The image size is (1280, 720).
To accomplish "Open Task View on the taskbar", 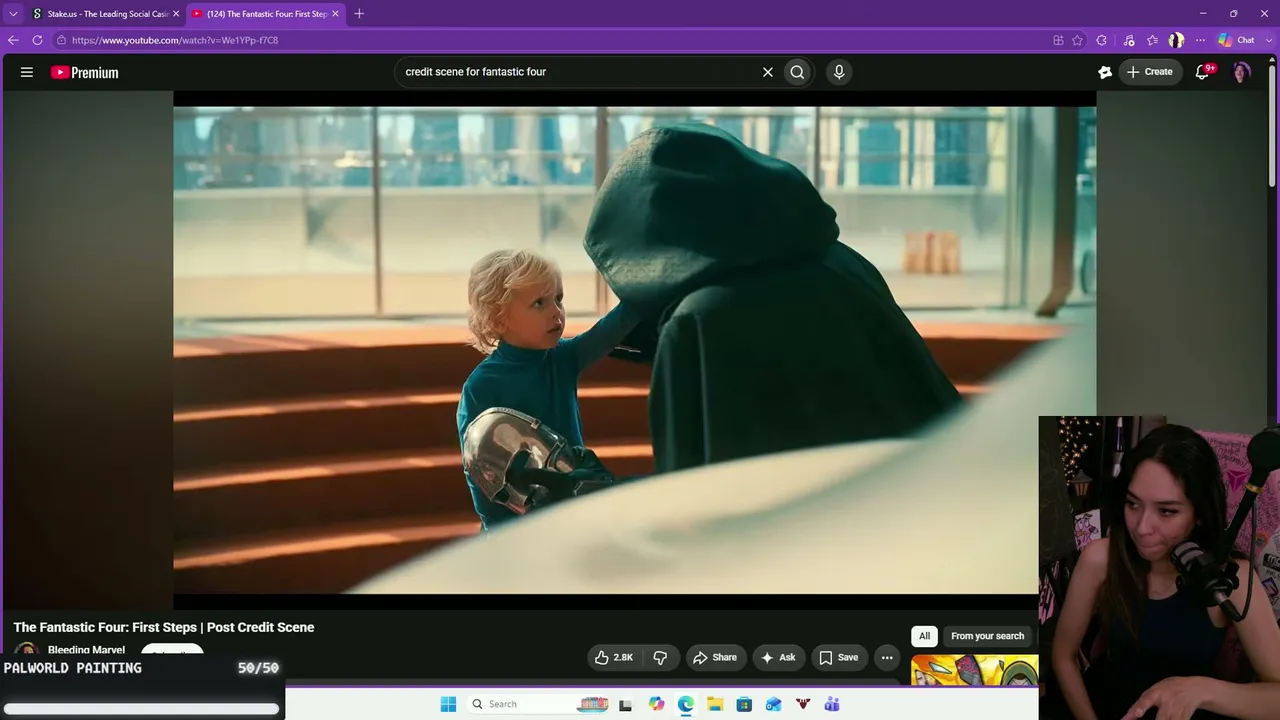I will [625, 704].
